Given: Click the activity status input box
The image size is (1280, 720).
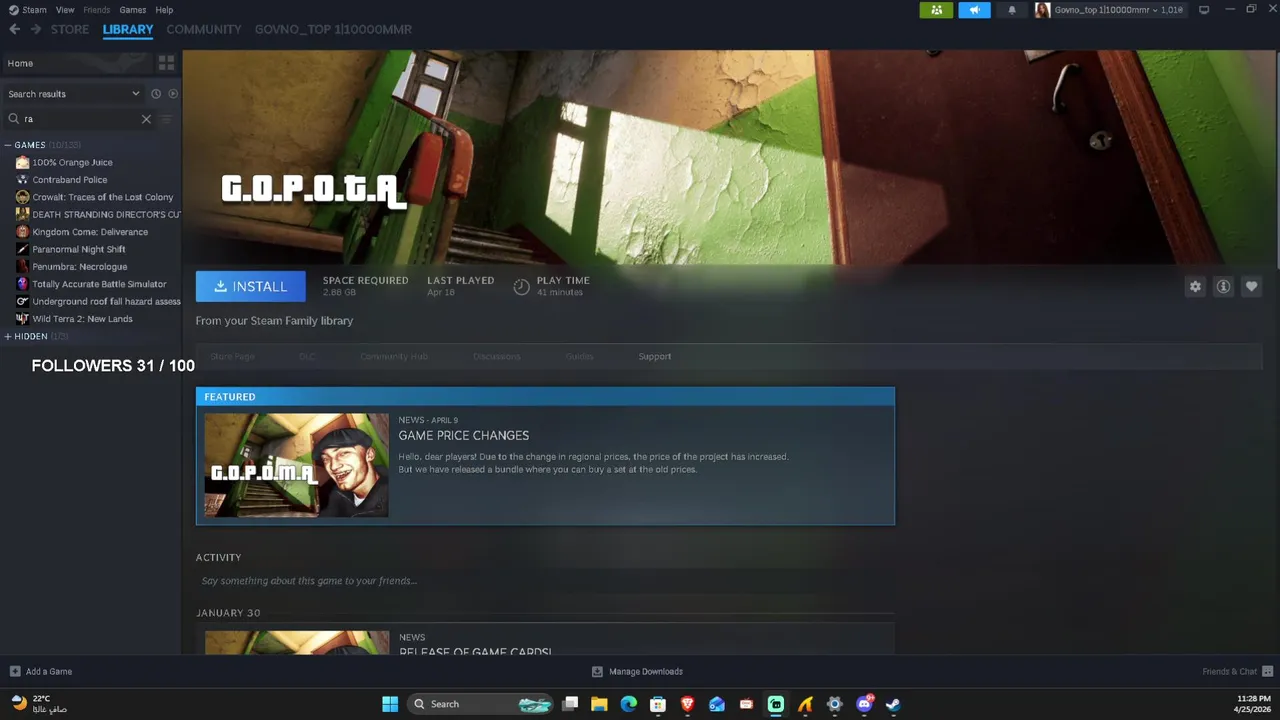Looking at the screenshot, I should (x=545, y=581).
